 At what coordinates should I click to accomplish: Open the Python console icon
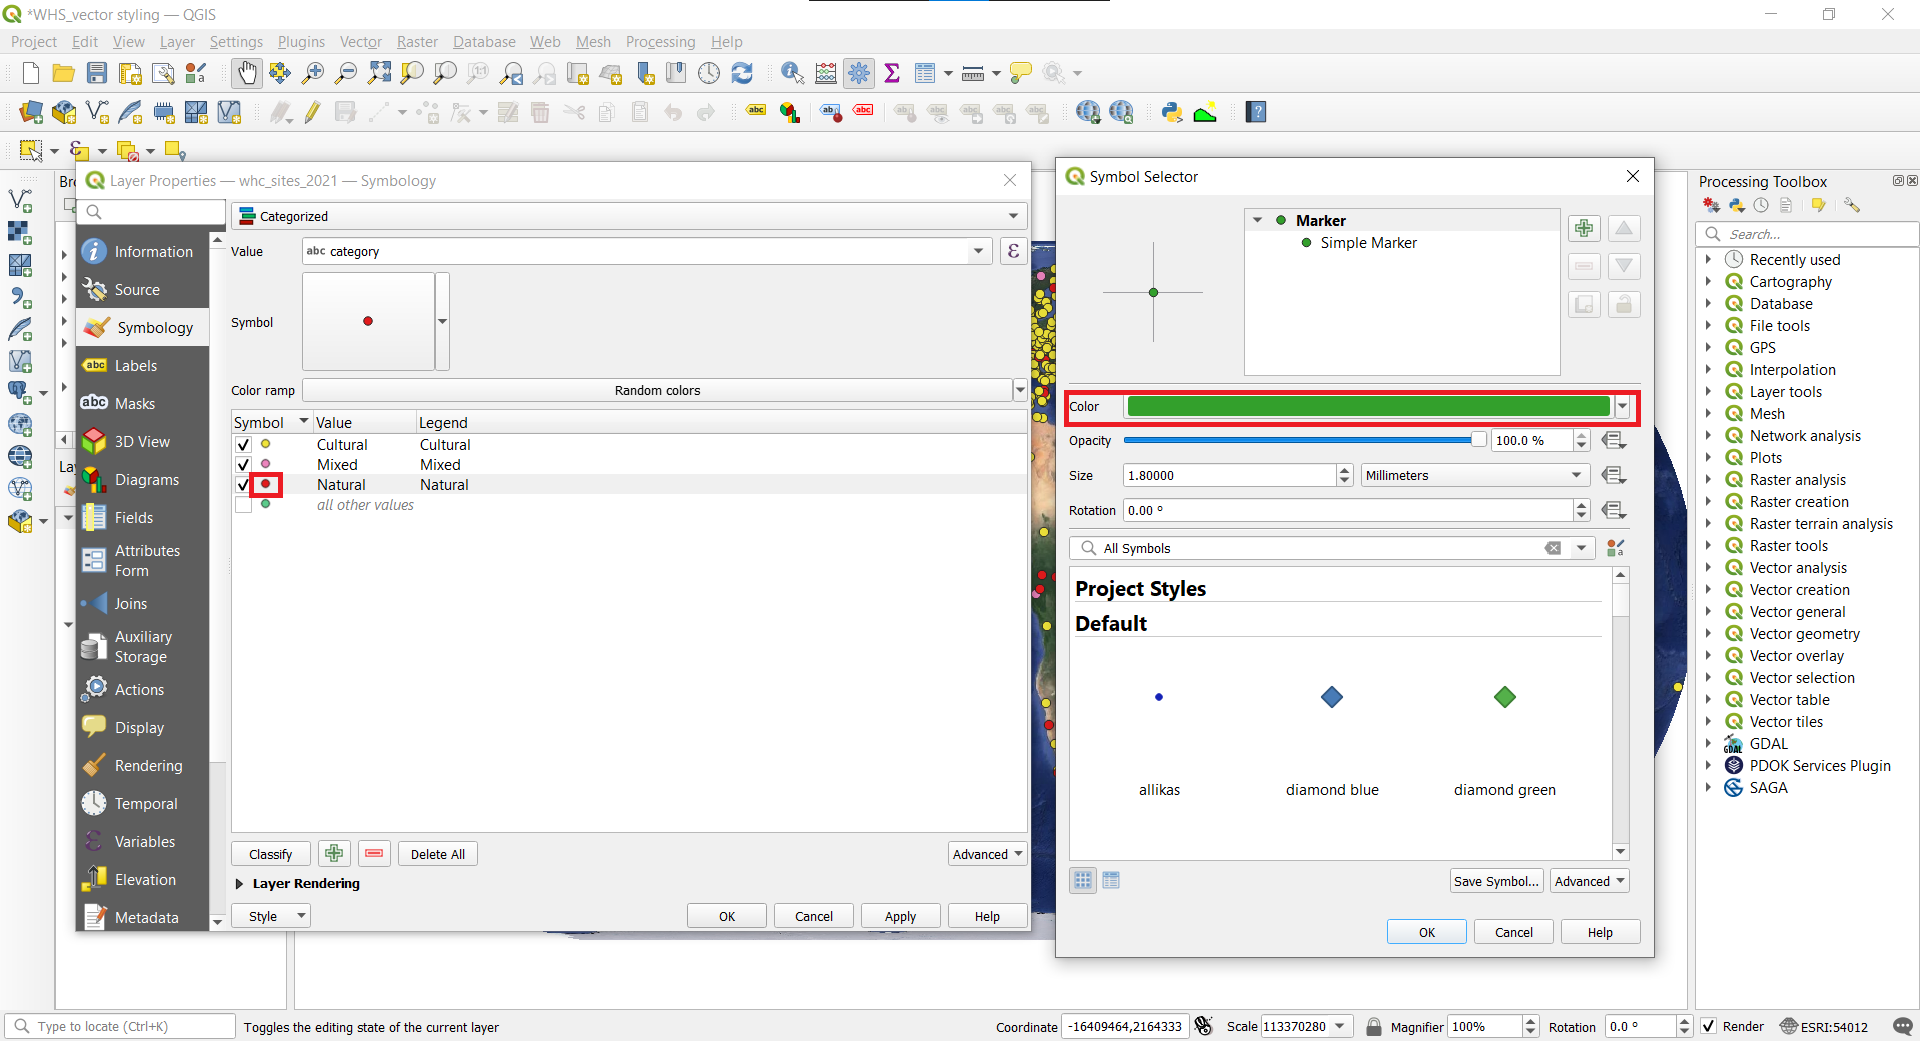(x=1172, y=112)
